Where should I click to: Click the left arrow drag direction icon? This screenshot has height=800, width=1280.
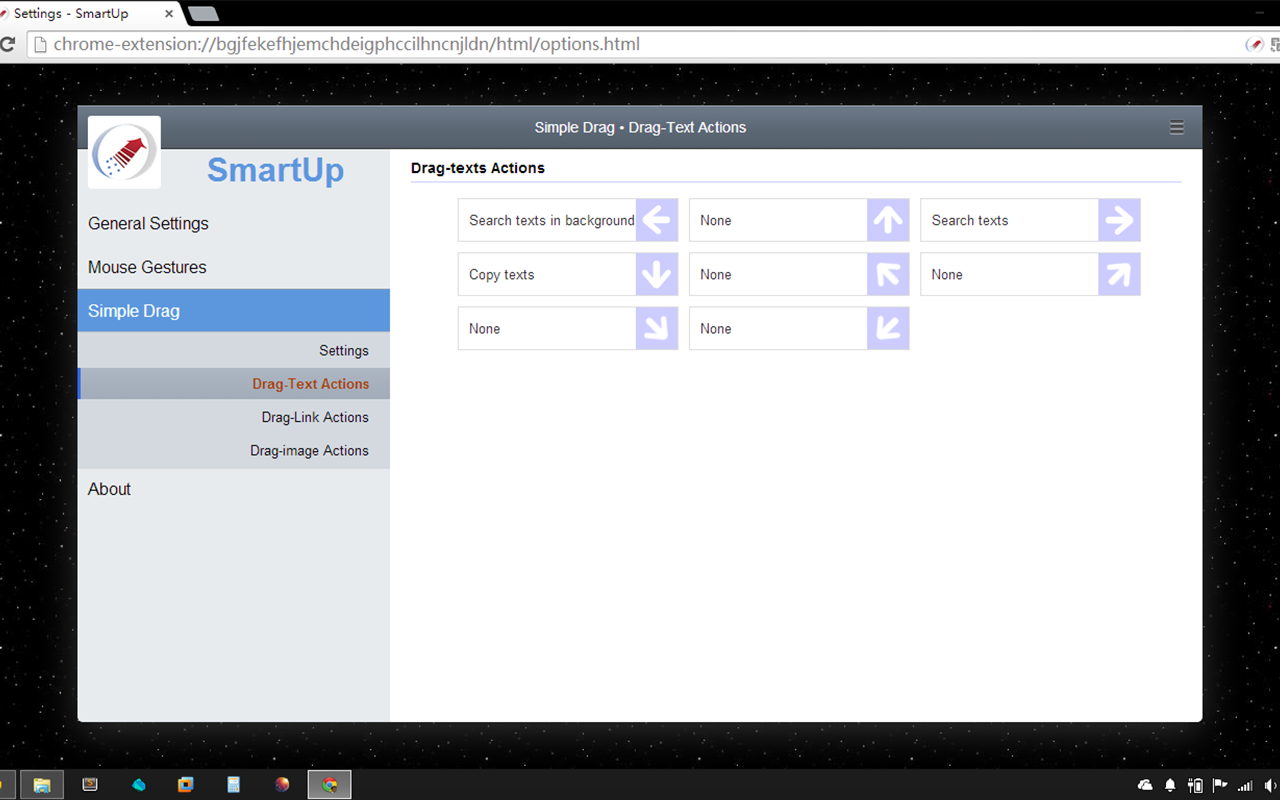click(x=657, y=220)
